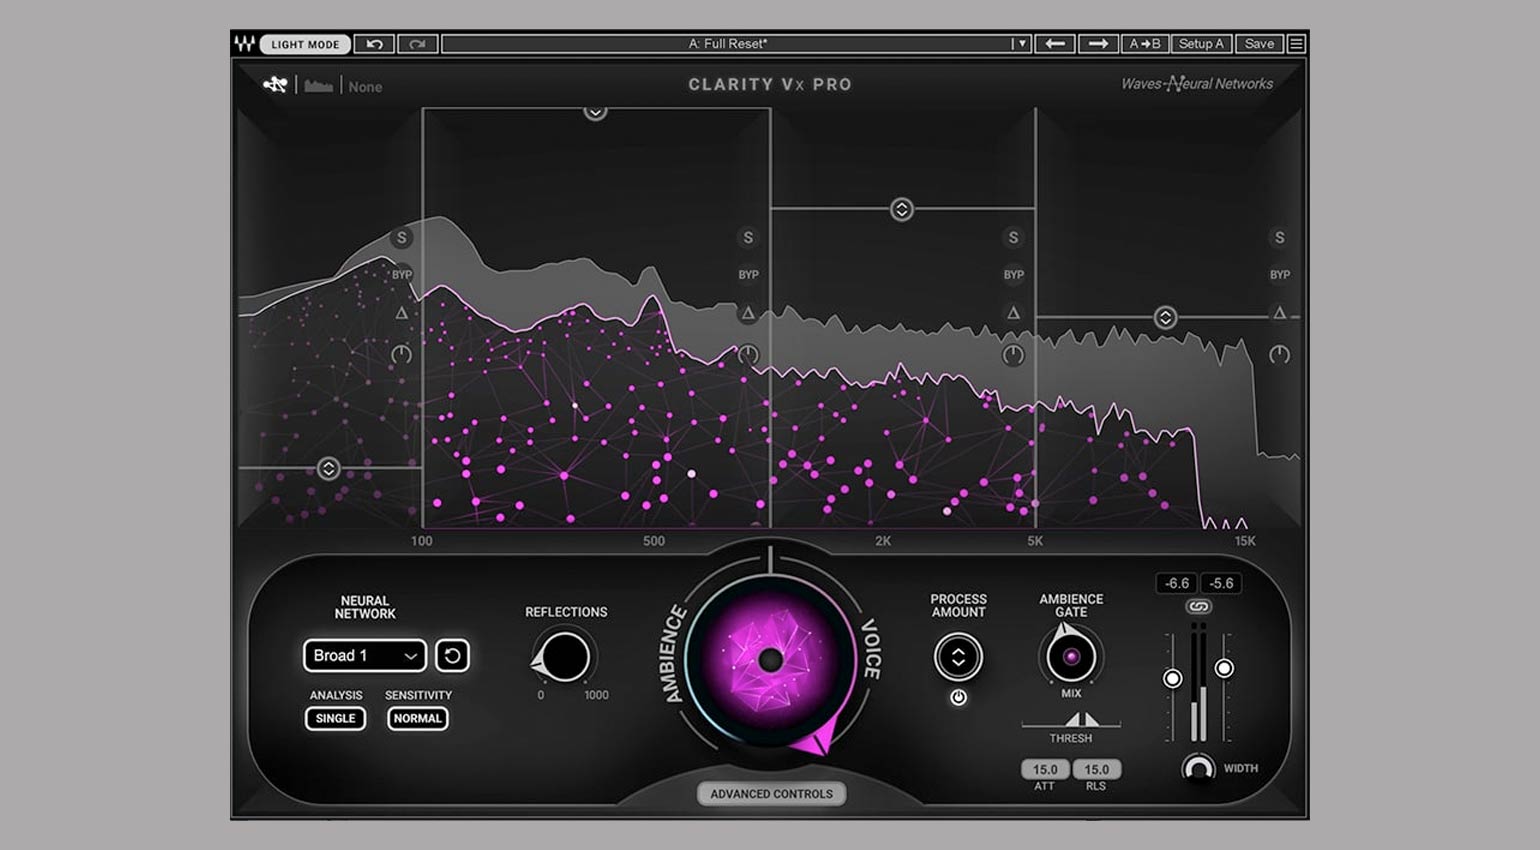
Task: Enable delta listen on the third band
Action: point(1013,313)
